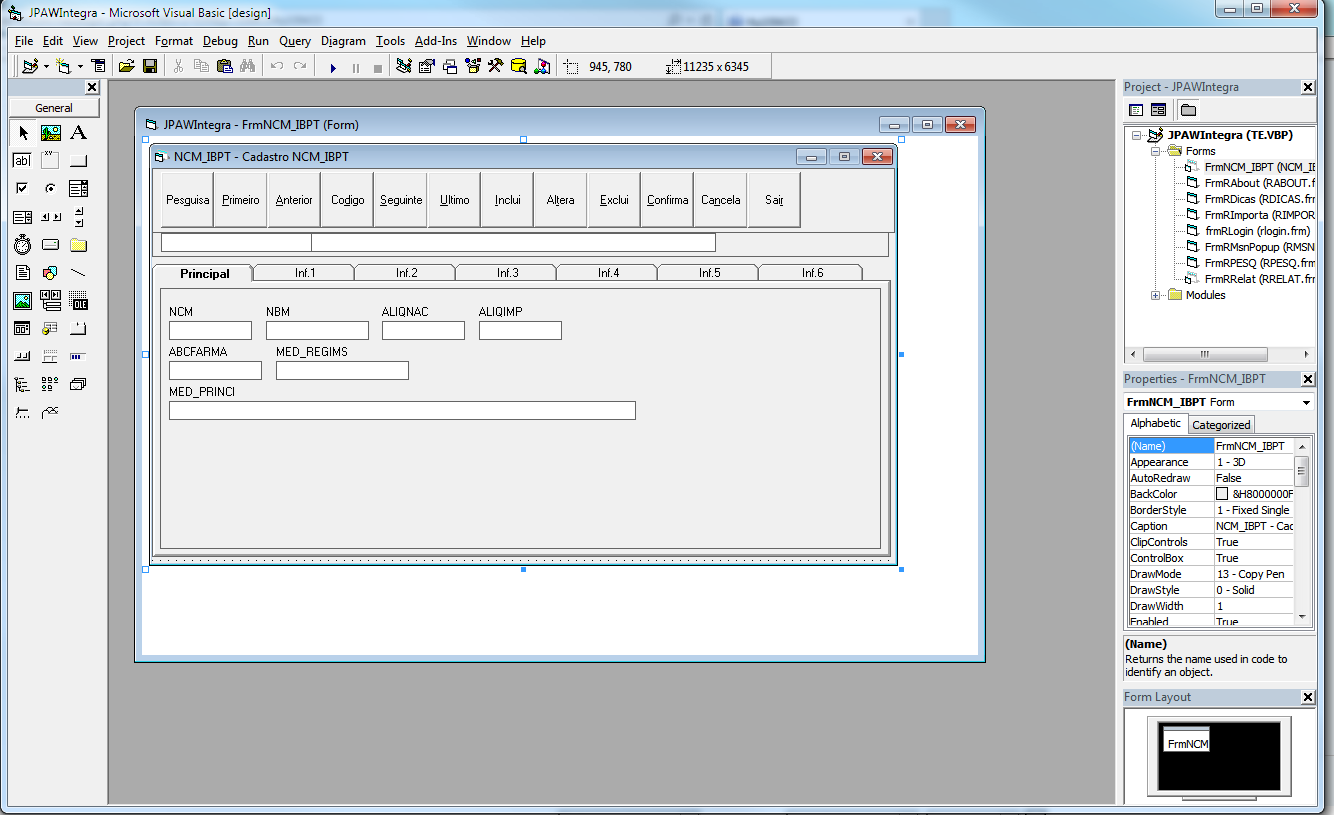This screenshot has width=1334, height=815.
Task: Expand the Modules folder in project tree
Action: click(1156, 295)
